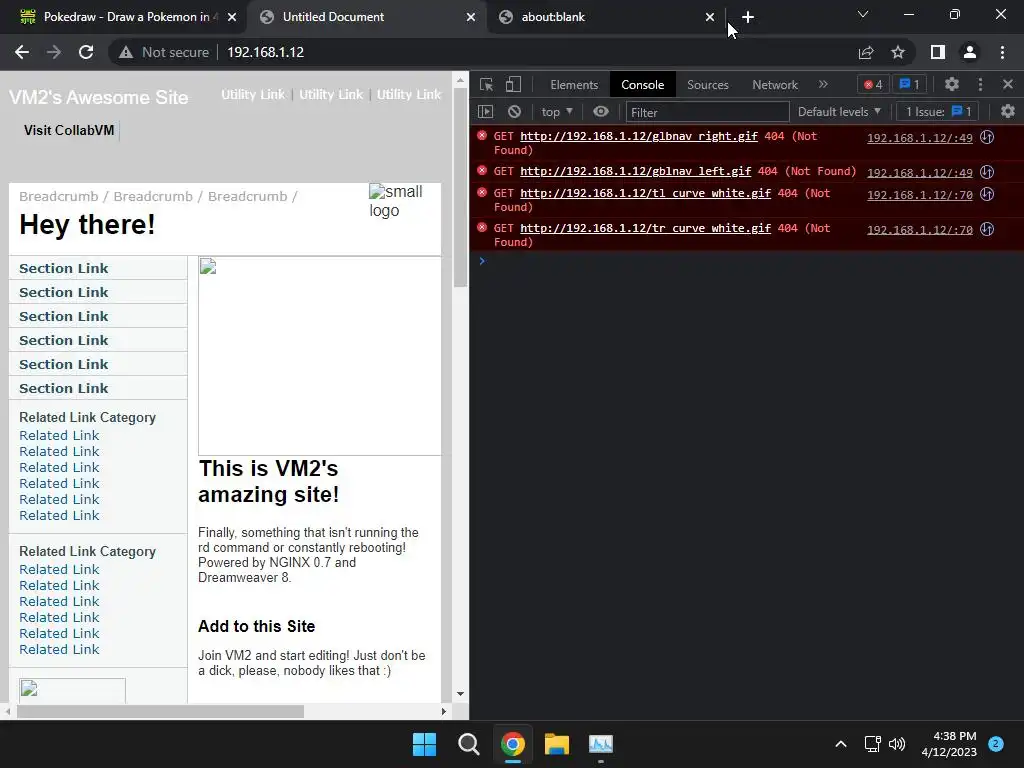
Task: Click the first Section Link
Action: tap(63, 268)
